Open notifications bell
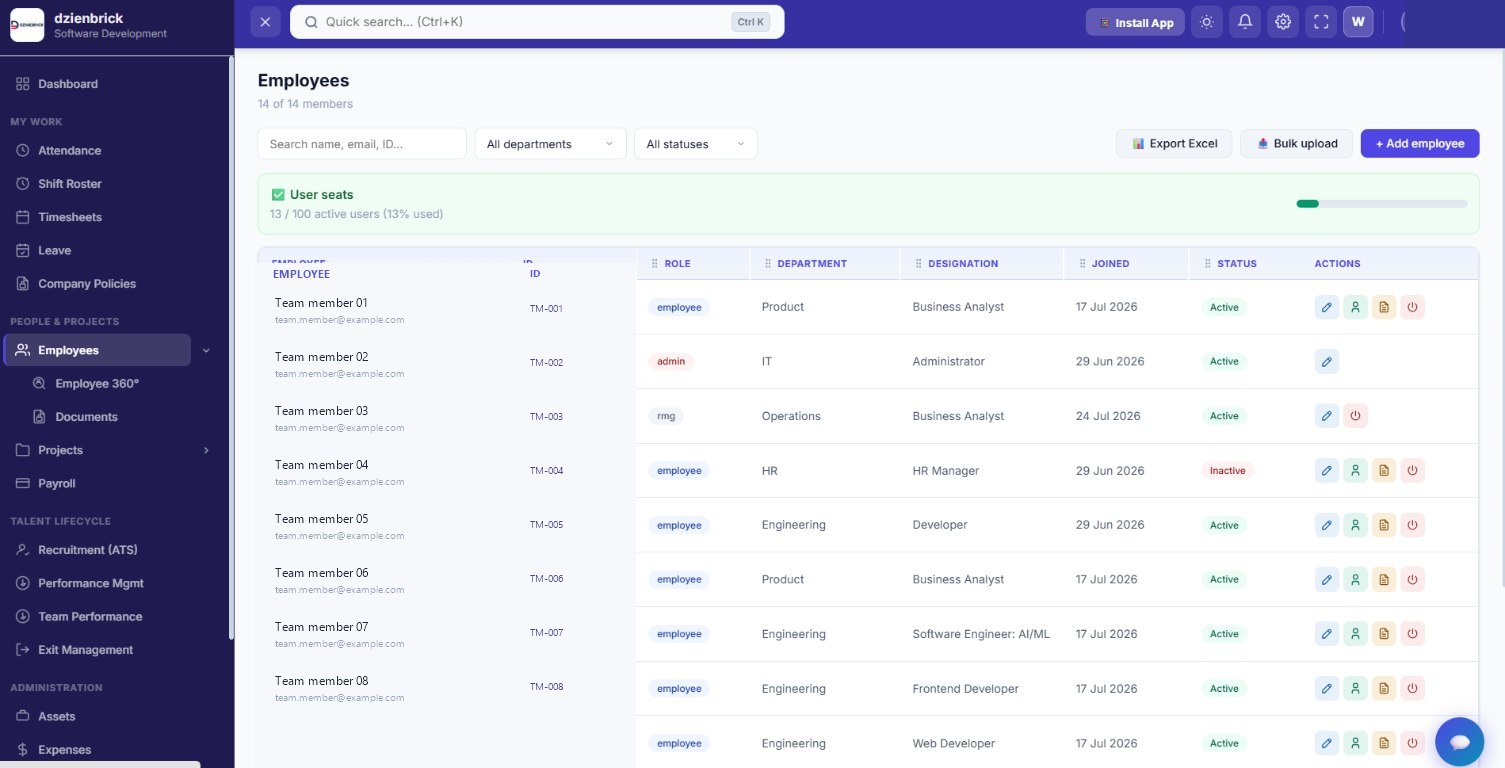Screen dimensions: 1505x768 pos(1245,22)
